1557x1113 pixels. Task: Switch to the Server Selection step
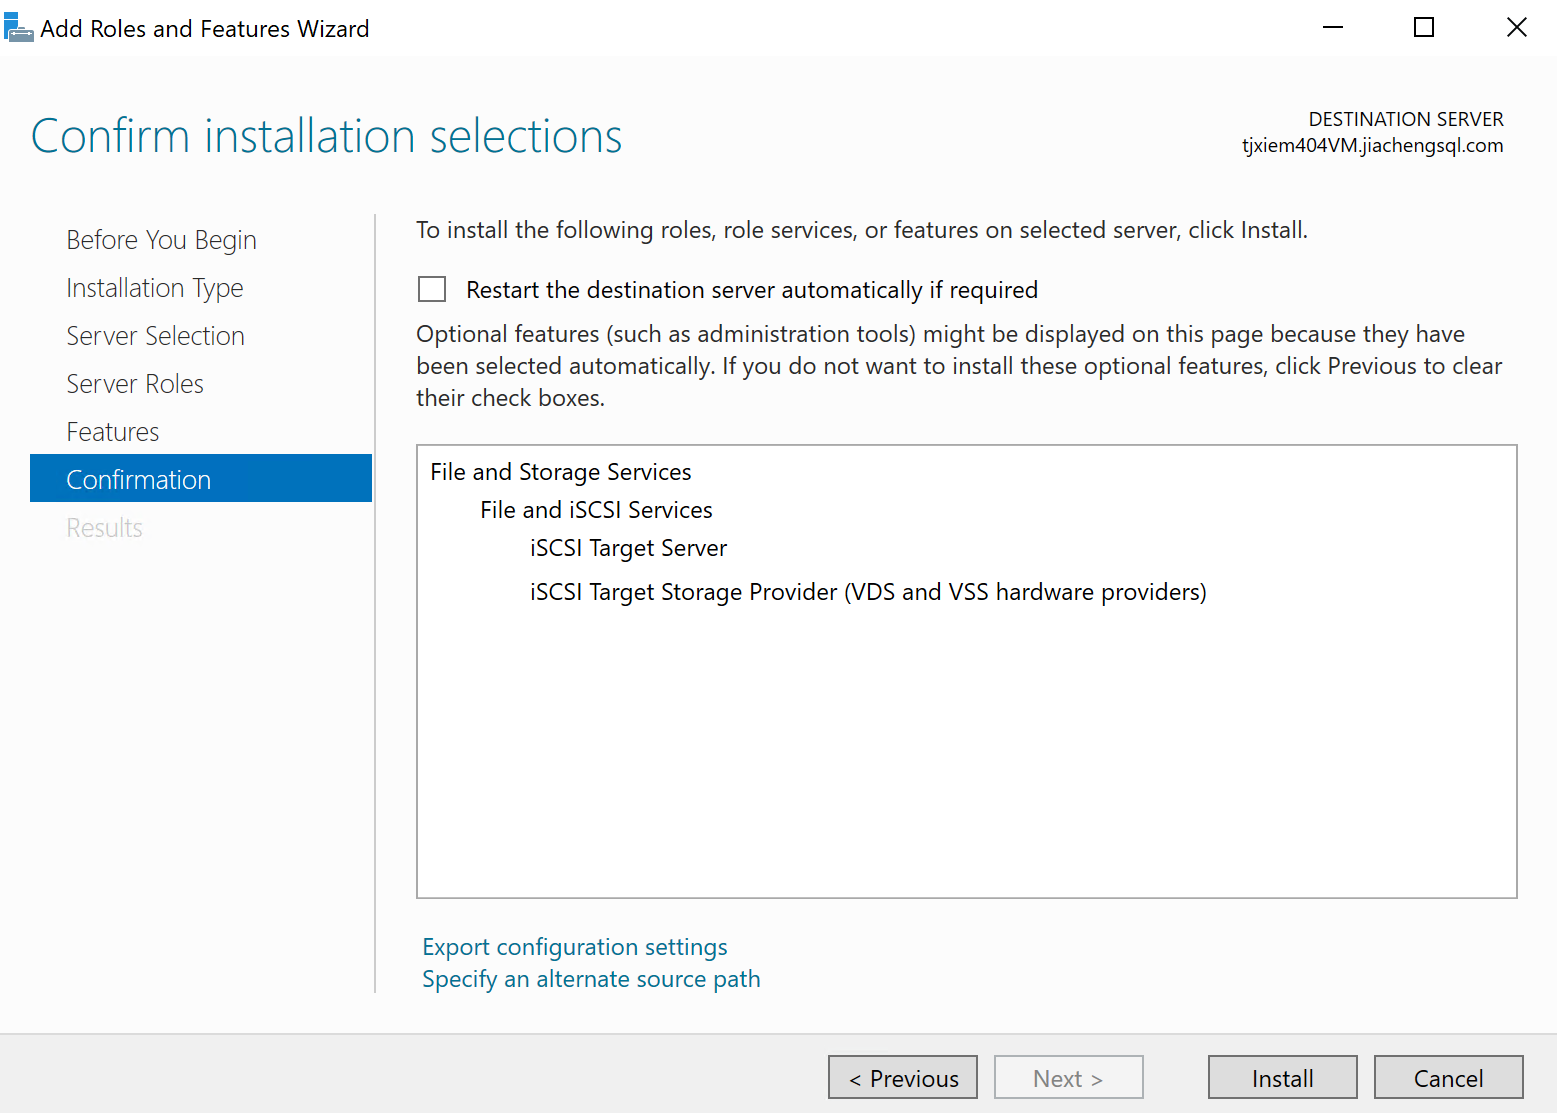[155, 336]
